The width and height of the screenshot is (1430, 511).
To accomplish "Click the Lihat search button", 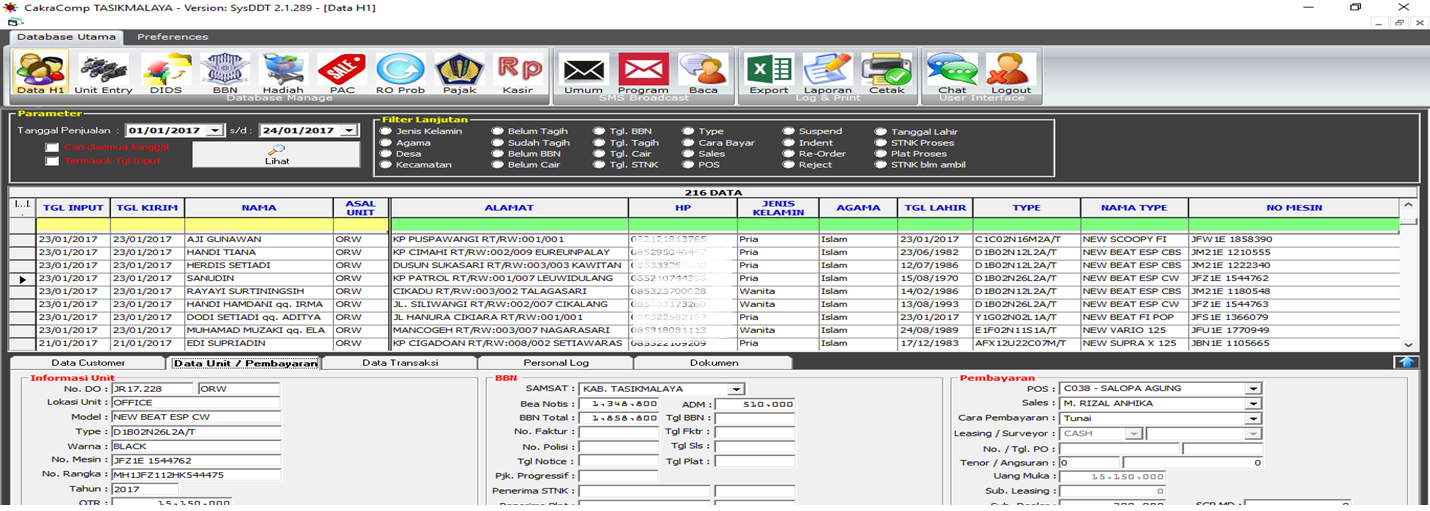I will (x=276, y=154).
